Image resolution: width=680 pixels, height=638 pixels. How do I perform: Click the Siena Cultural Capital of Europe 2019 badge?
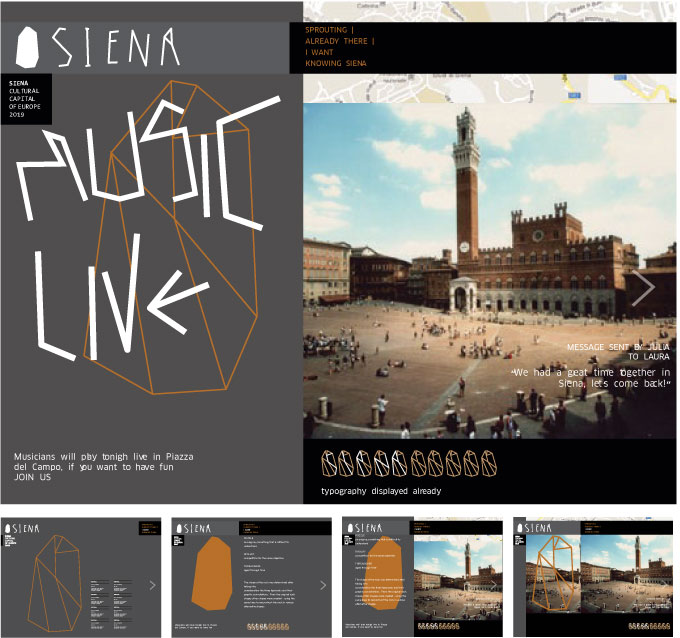[26, 99]
